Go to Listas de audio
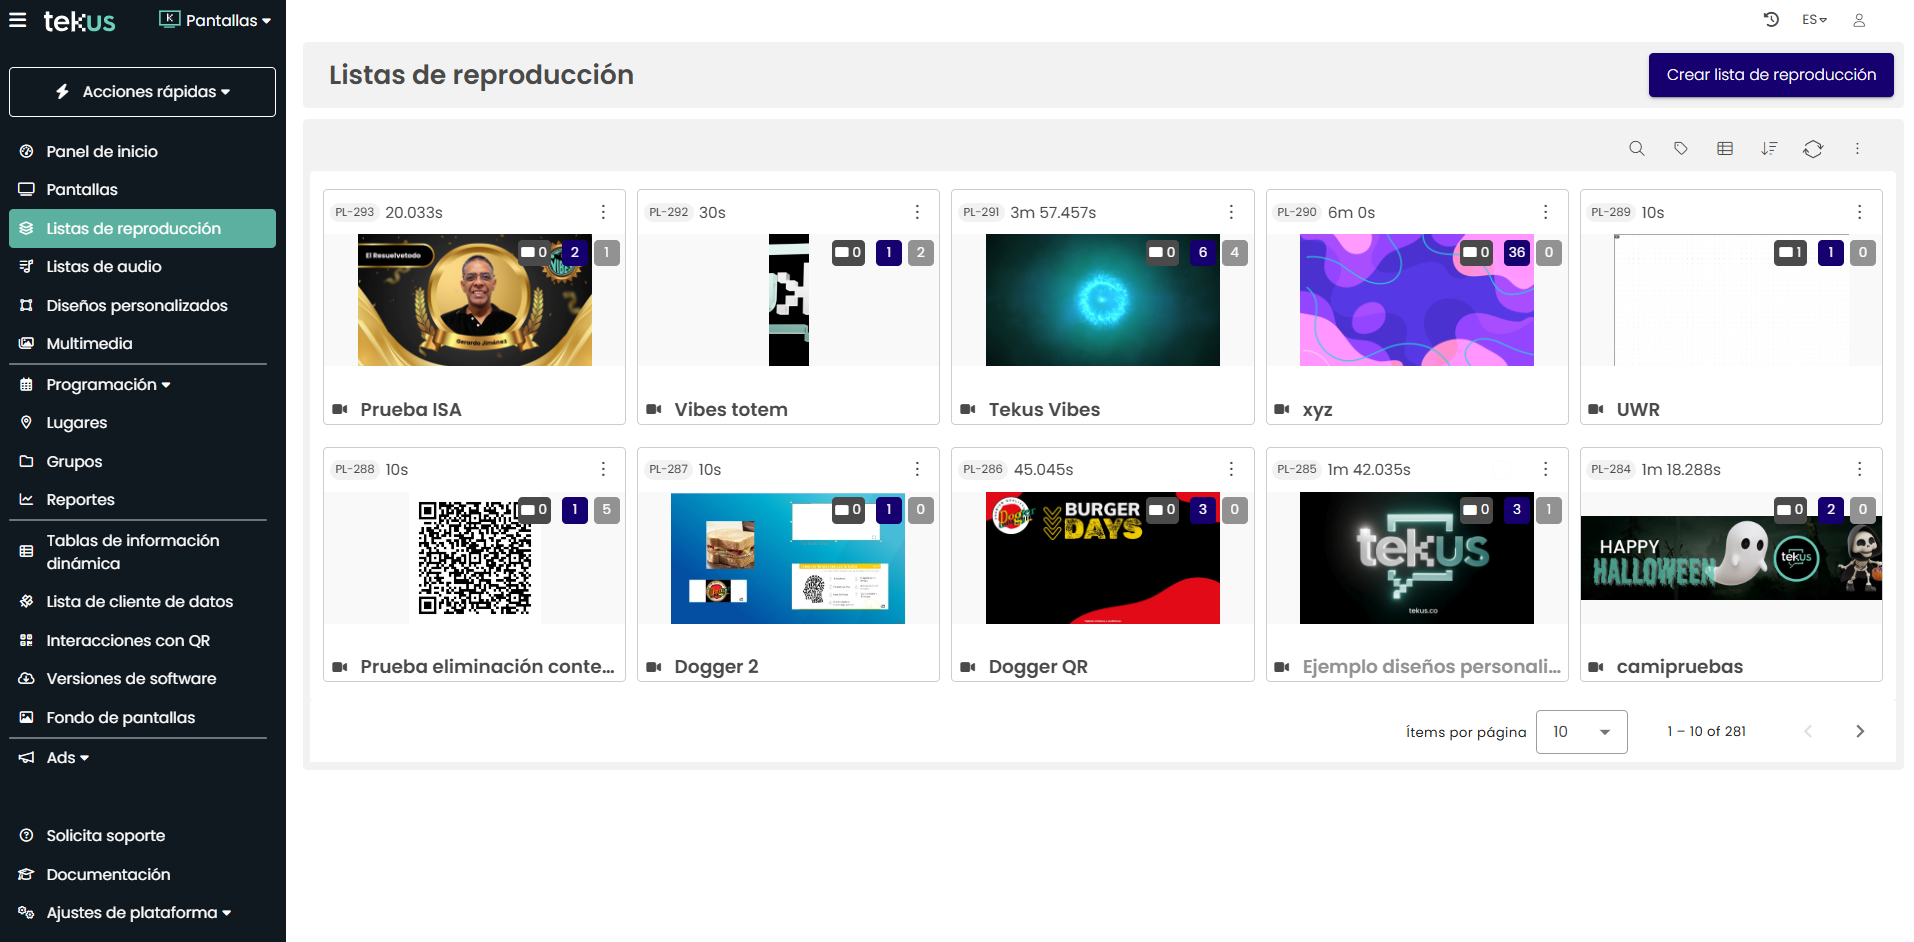 [104, 267]
